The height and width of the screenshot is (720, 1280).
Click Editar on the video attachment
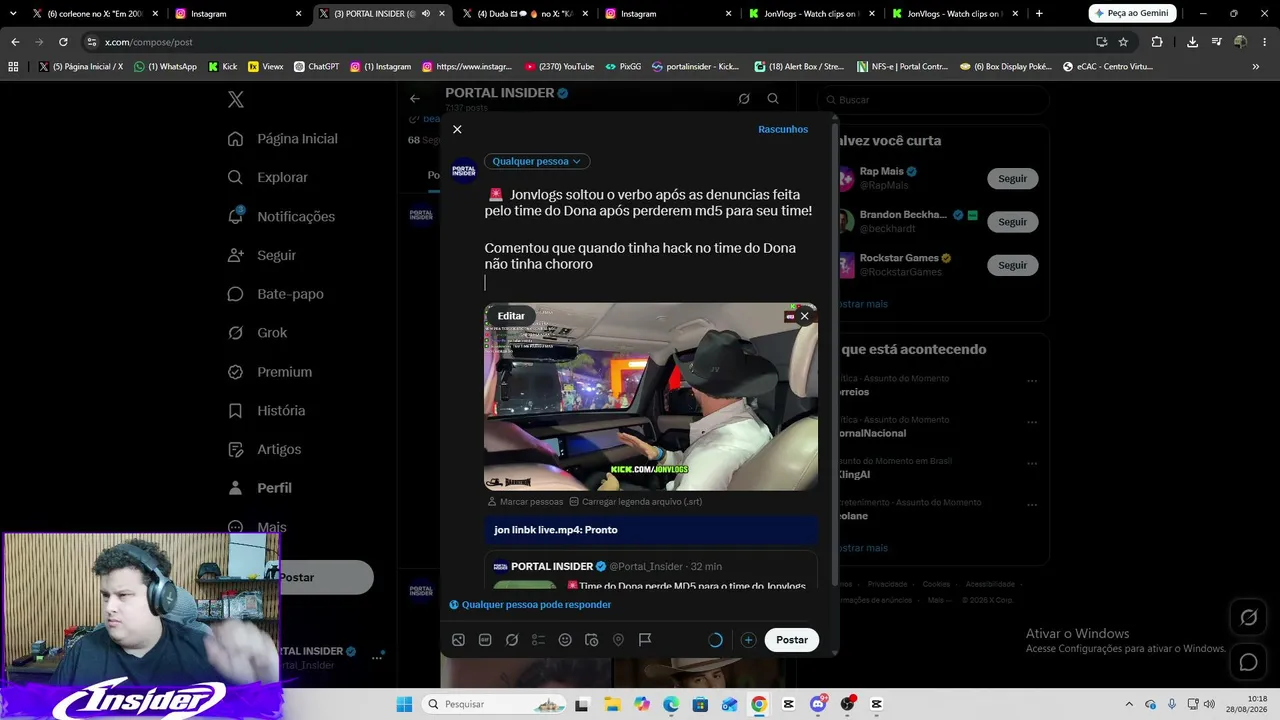[x=511, y=316]
